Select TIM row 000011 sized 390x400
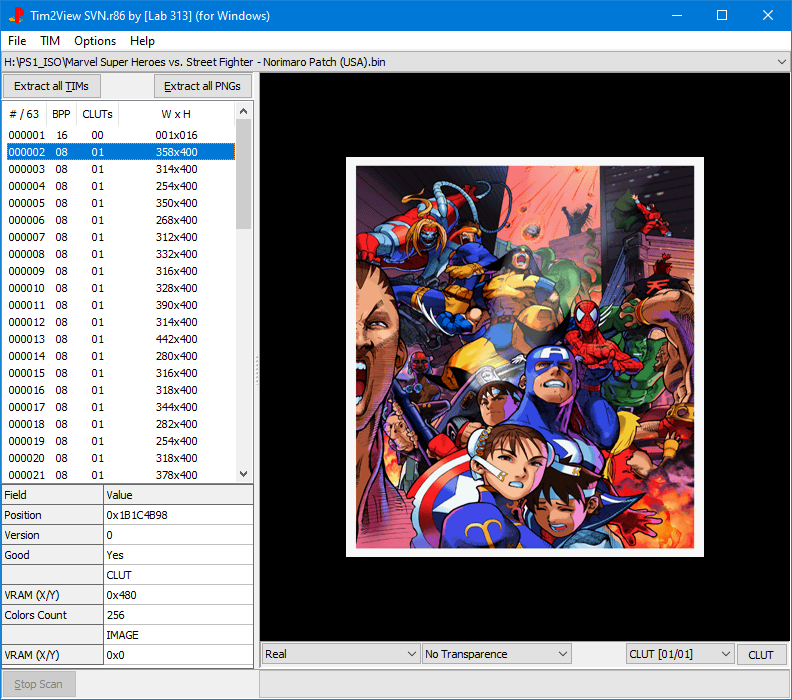The image size is (792, 700). (121, 305)
